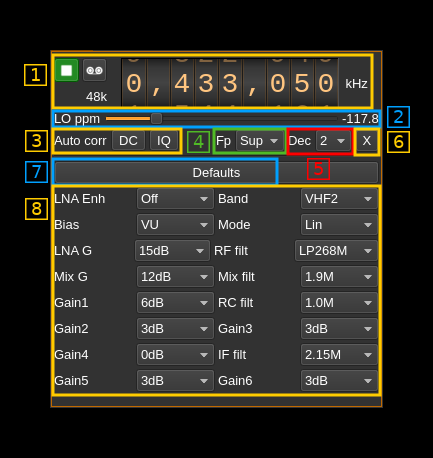Expand the LNA G 15dB dropdown
433x458 pixels.
[173, 251]
